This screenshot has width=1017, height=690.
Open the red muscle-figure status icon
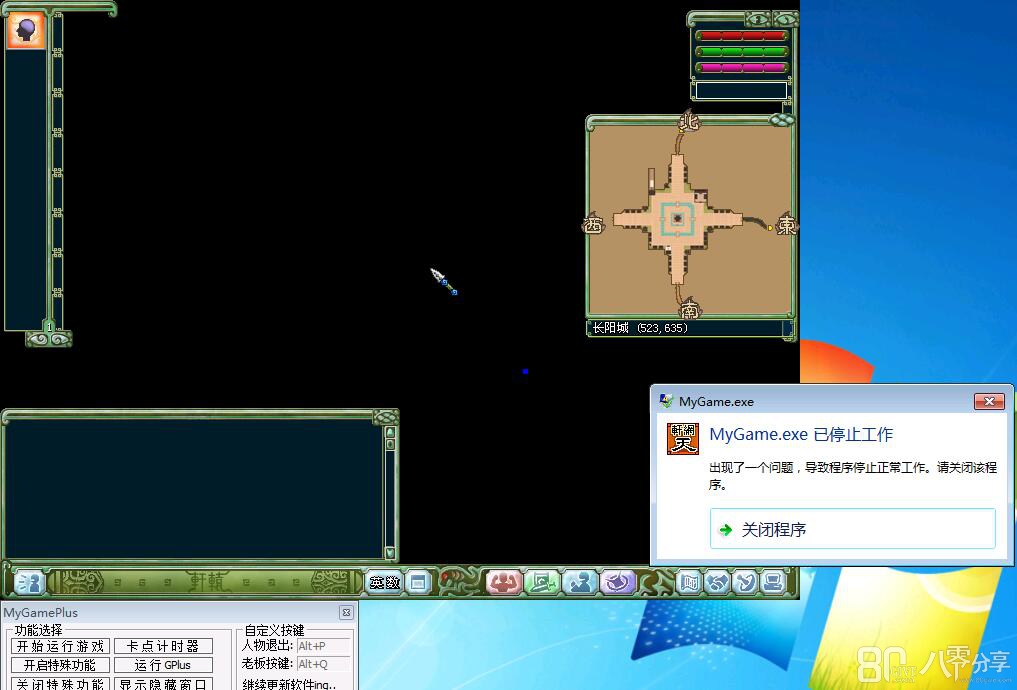(503, 582)
